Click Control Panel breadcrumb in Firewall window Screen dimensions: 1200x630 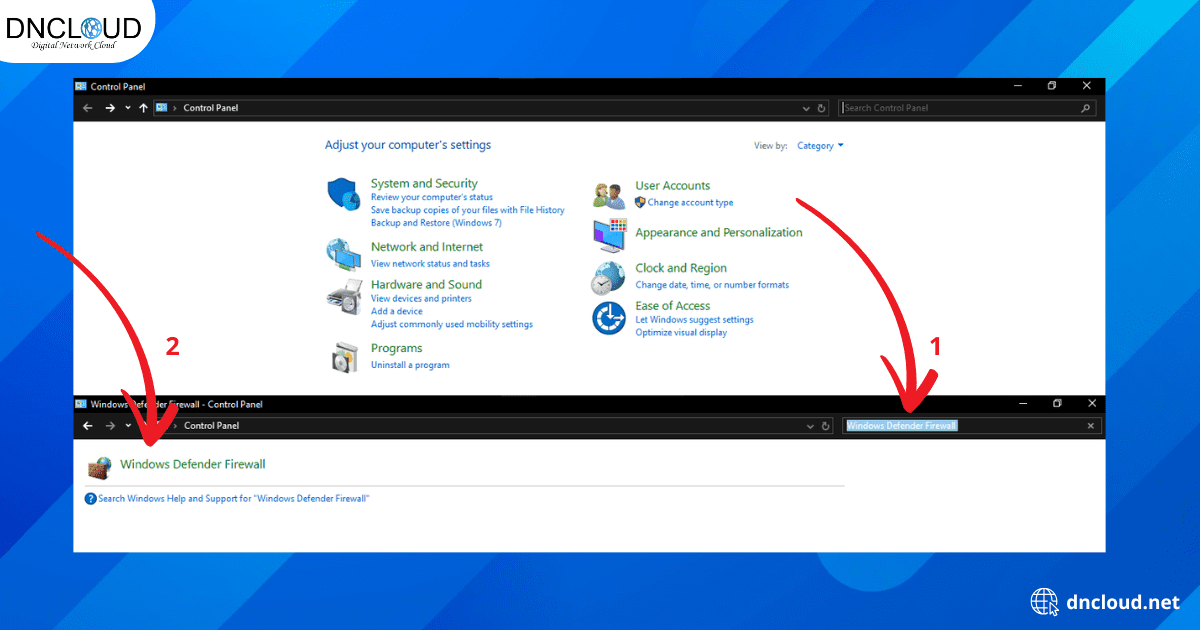[211, 426]
